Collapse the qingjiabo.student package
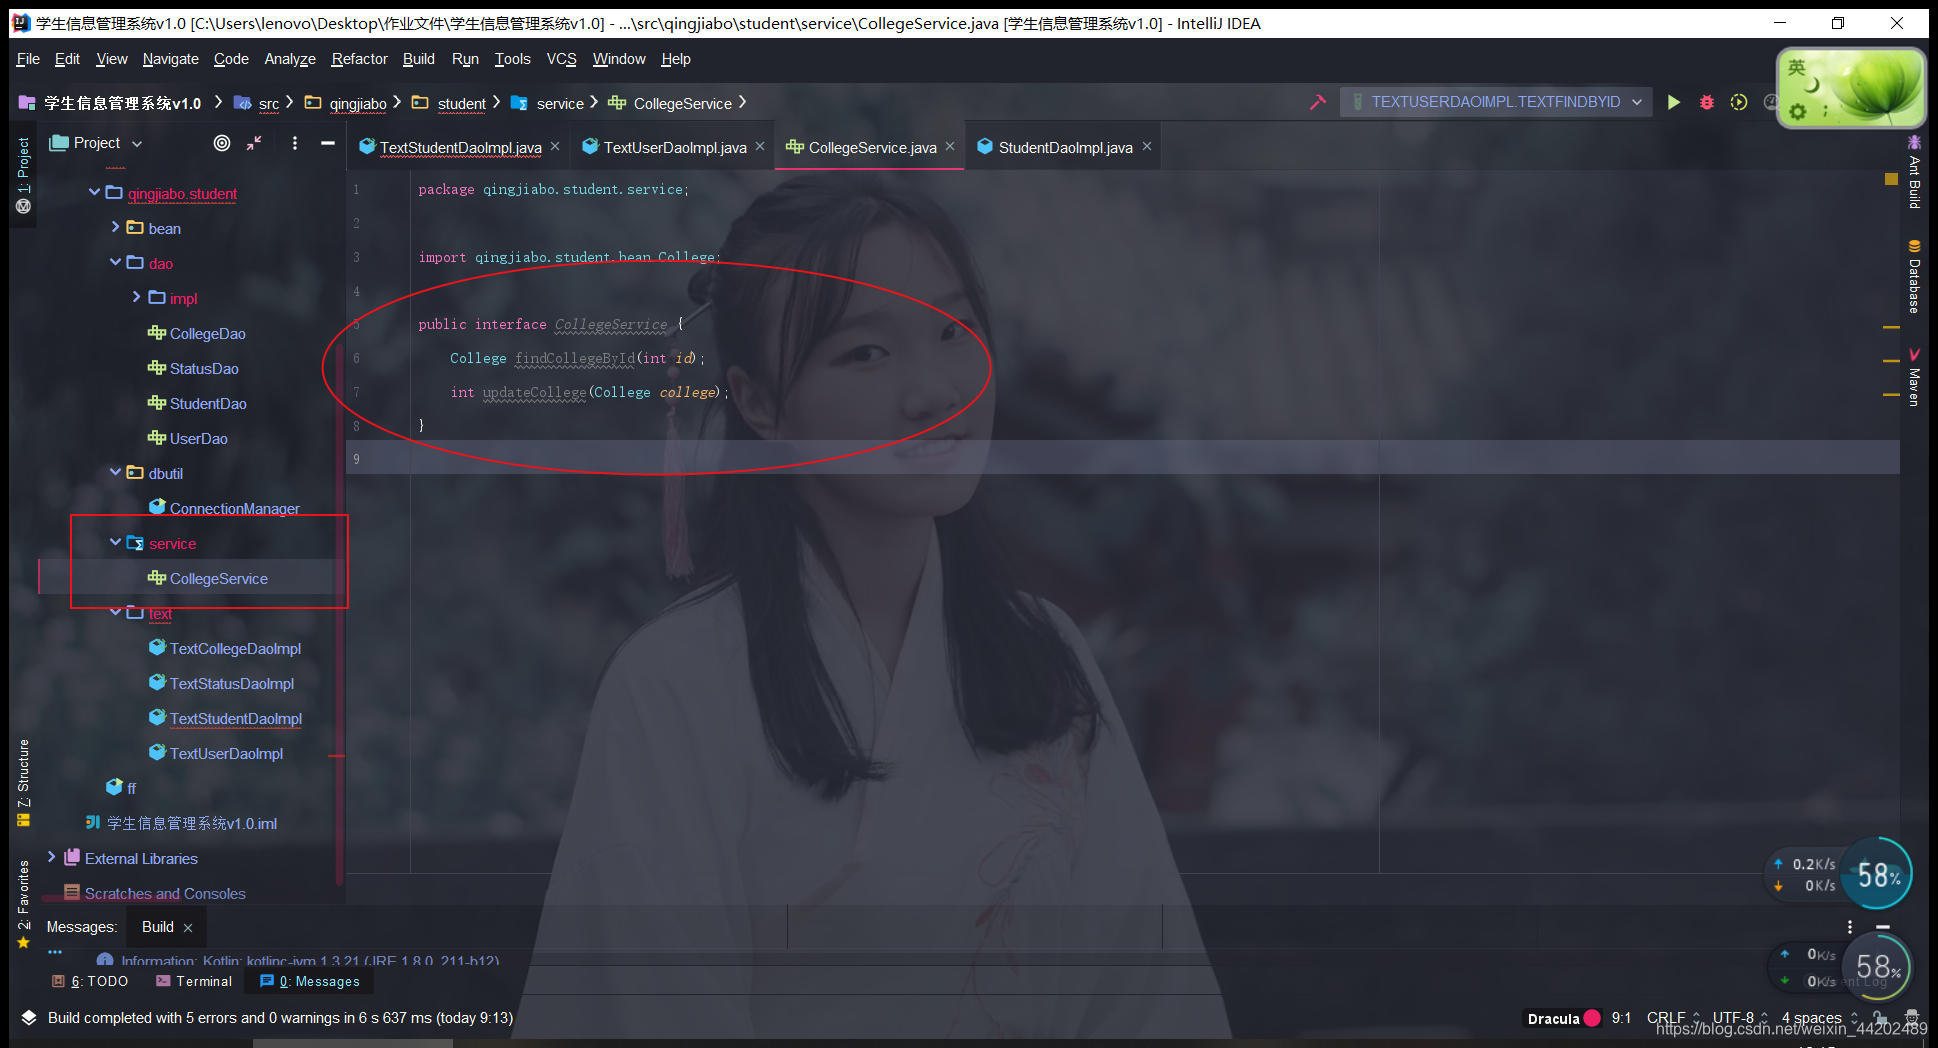The image size is (1938, 1048). (x=94, y=192)
